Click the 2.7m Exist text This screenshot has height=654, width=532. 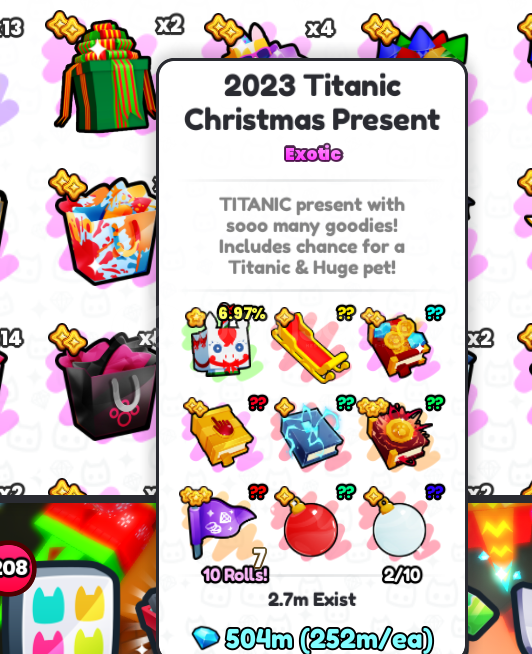(312, 600)
